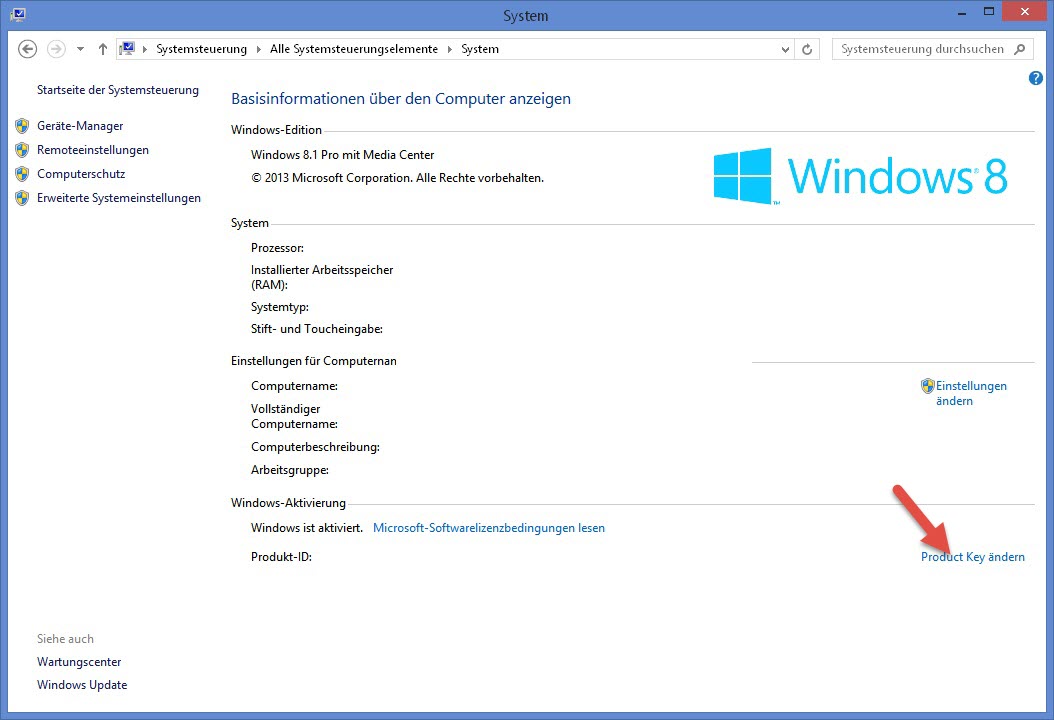Open Erweiterte Systemeinstellungen link
1054x720 pixels.
119,198
